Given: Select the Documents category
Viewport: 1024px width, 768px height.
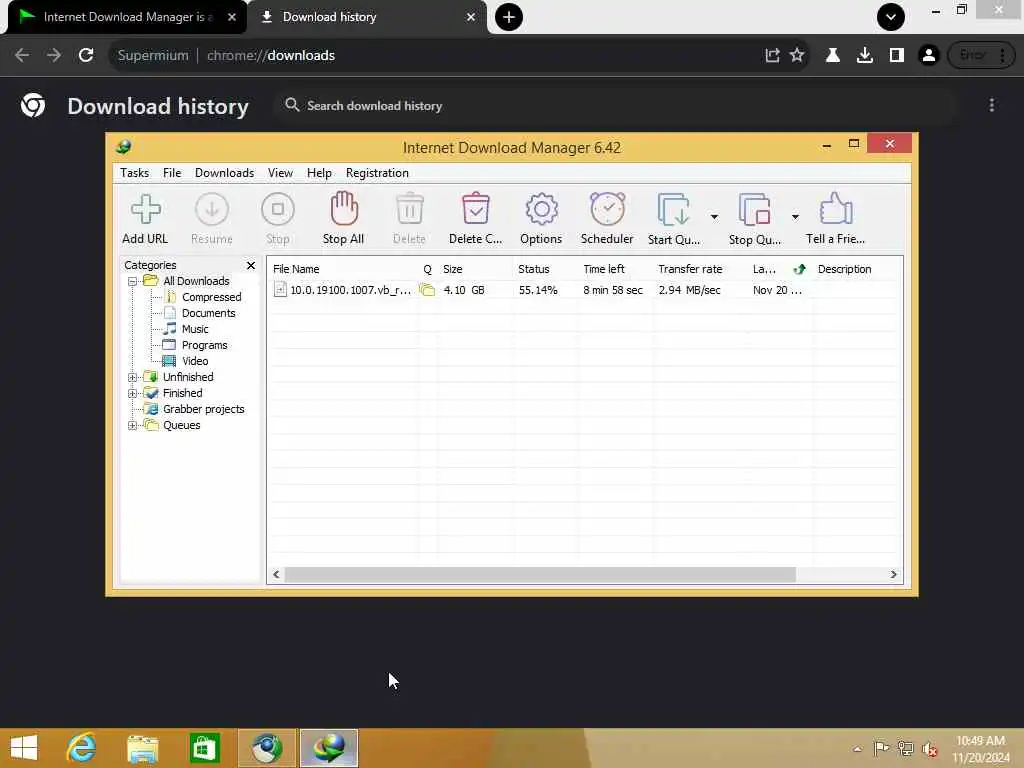Looking at the screenshot, I should point(208,313).
